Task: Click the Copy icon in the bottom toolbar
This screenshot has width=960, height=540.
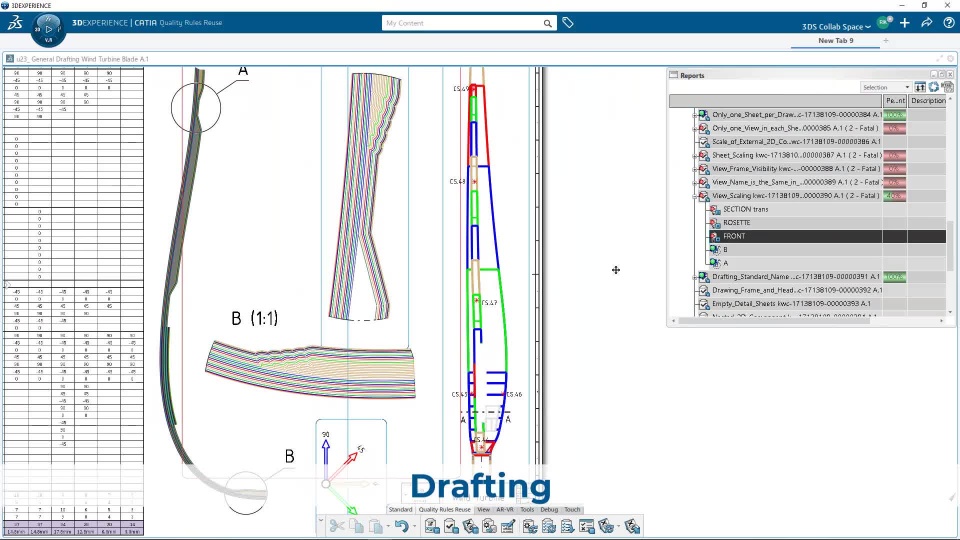Action: pos(356,526)
